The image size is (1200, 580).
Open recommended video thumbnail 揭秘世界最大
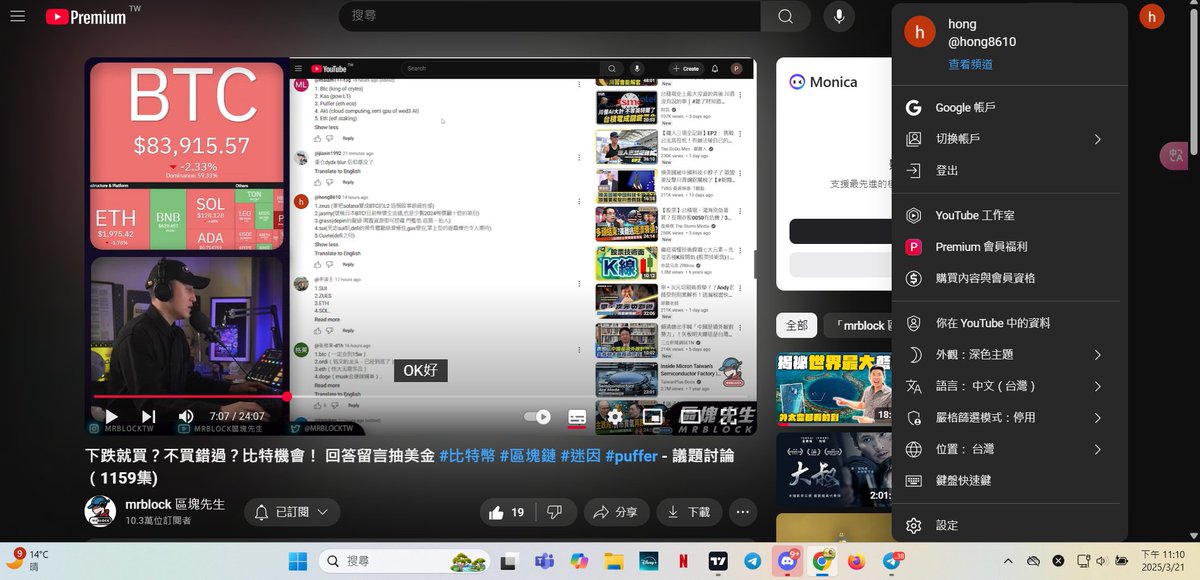[834, 389]
